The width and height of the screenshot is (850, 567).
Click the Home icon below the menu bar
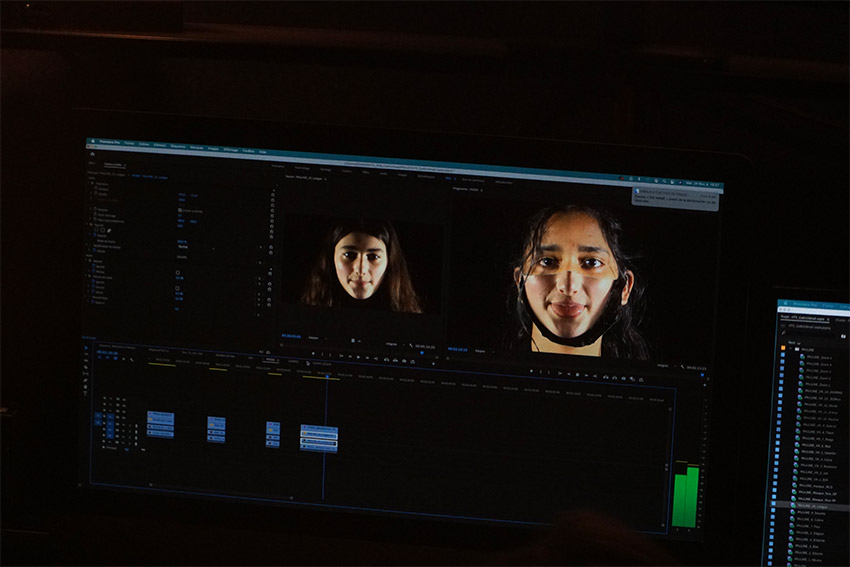(x=92, y=154)
